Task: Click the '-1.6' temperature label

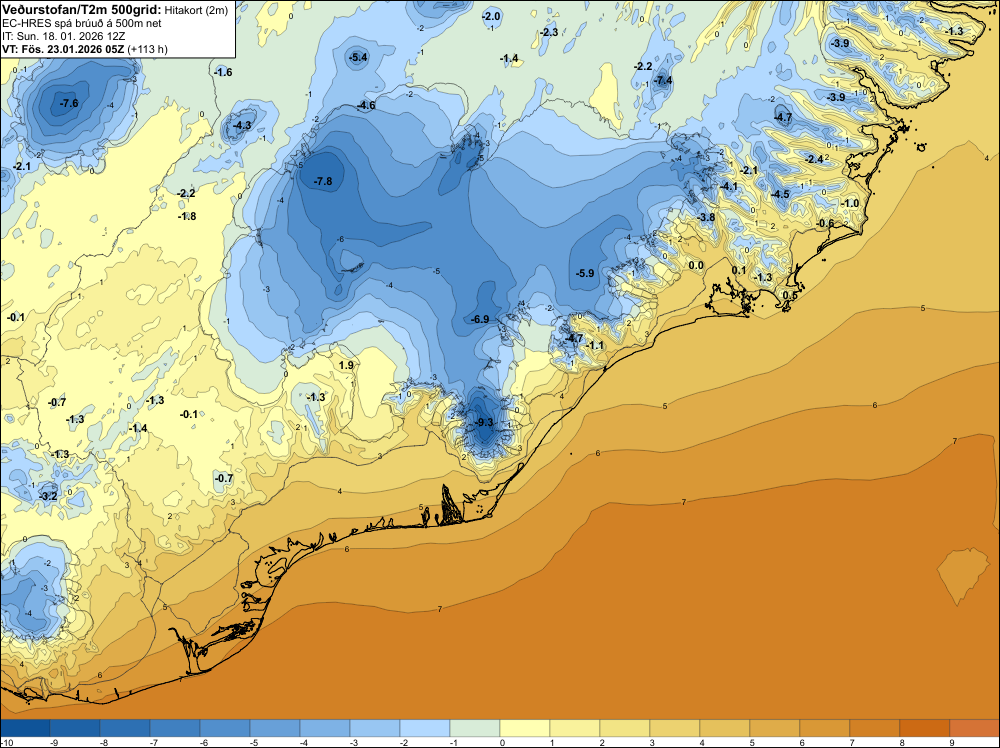Action: tap(223, 72)
